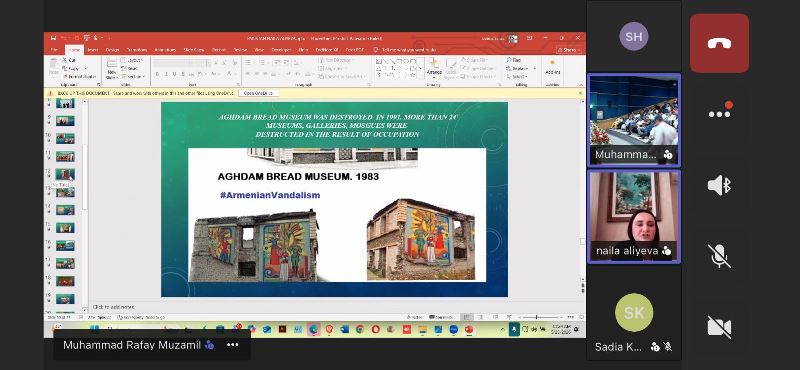Click Tell me what you want to do
Viewport: 800px width, 370px height.
point(404,50)
